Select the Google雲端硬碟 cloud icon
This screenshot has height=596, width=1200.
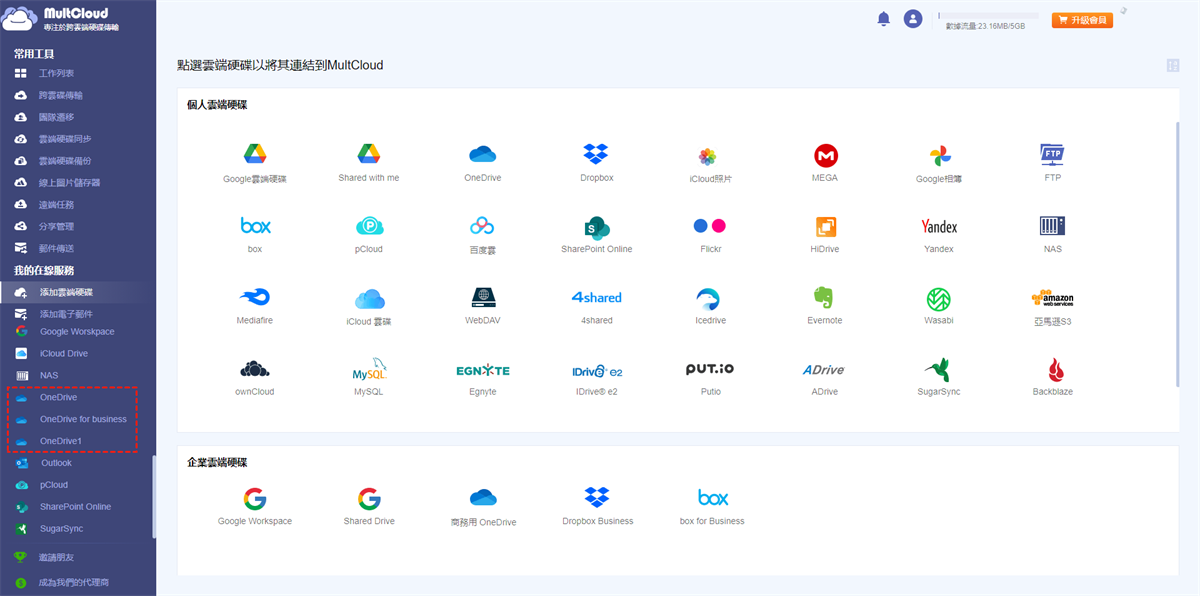pos(255,154)
